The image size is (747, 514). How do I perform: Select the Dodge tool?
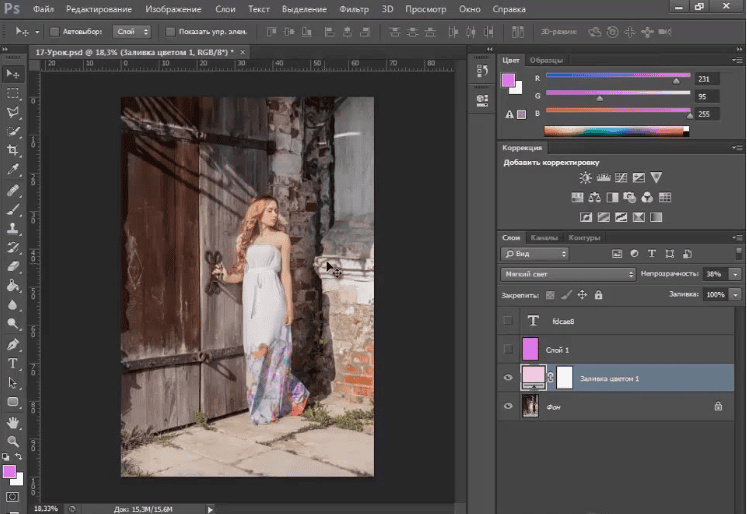pos(13,324)
